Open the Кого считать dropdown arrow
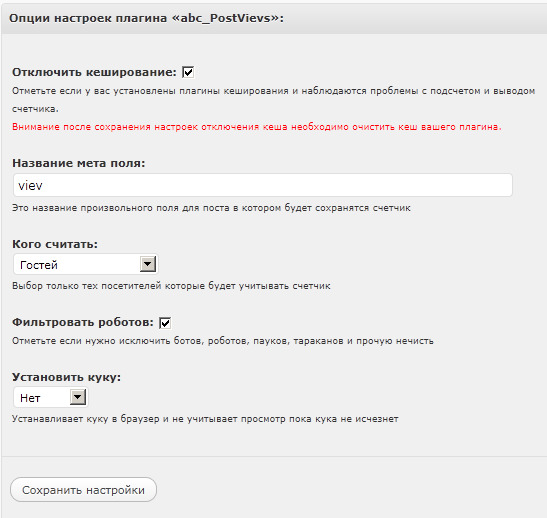 (x=148, y=264)
